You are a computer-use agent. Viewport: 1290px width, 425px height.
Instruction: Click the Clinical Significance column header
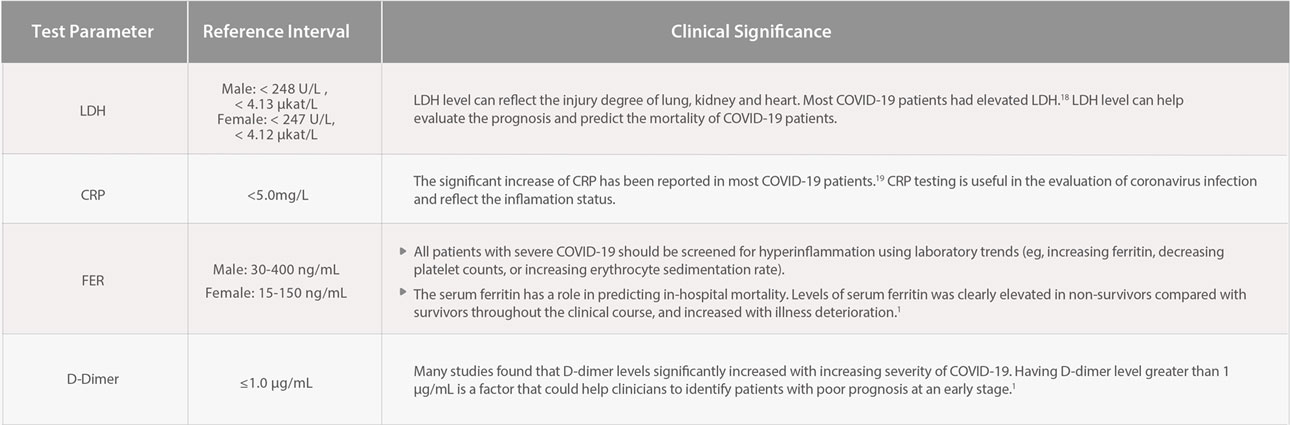coord(750,31)
